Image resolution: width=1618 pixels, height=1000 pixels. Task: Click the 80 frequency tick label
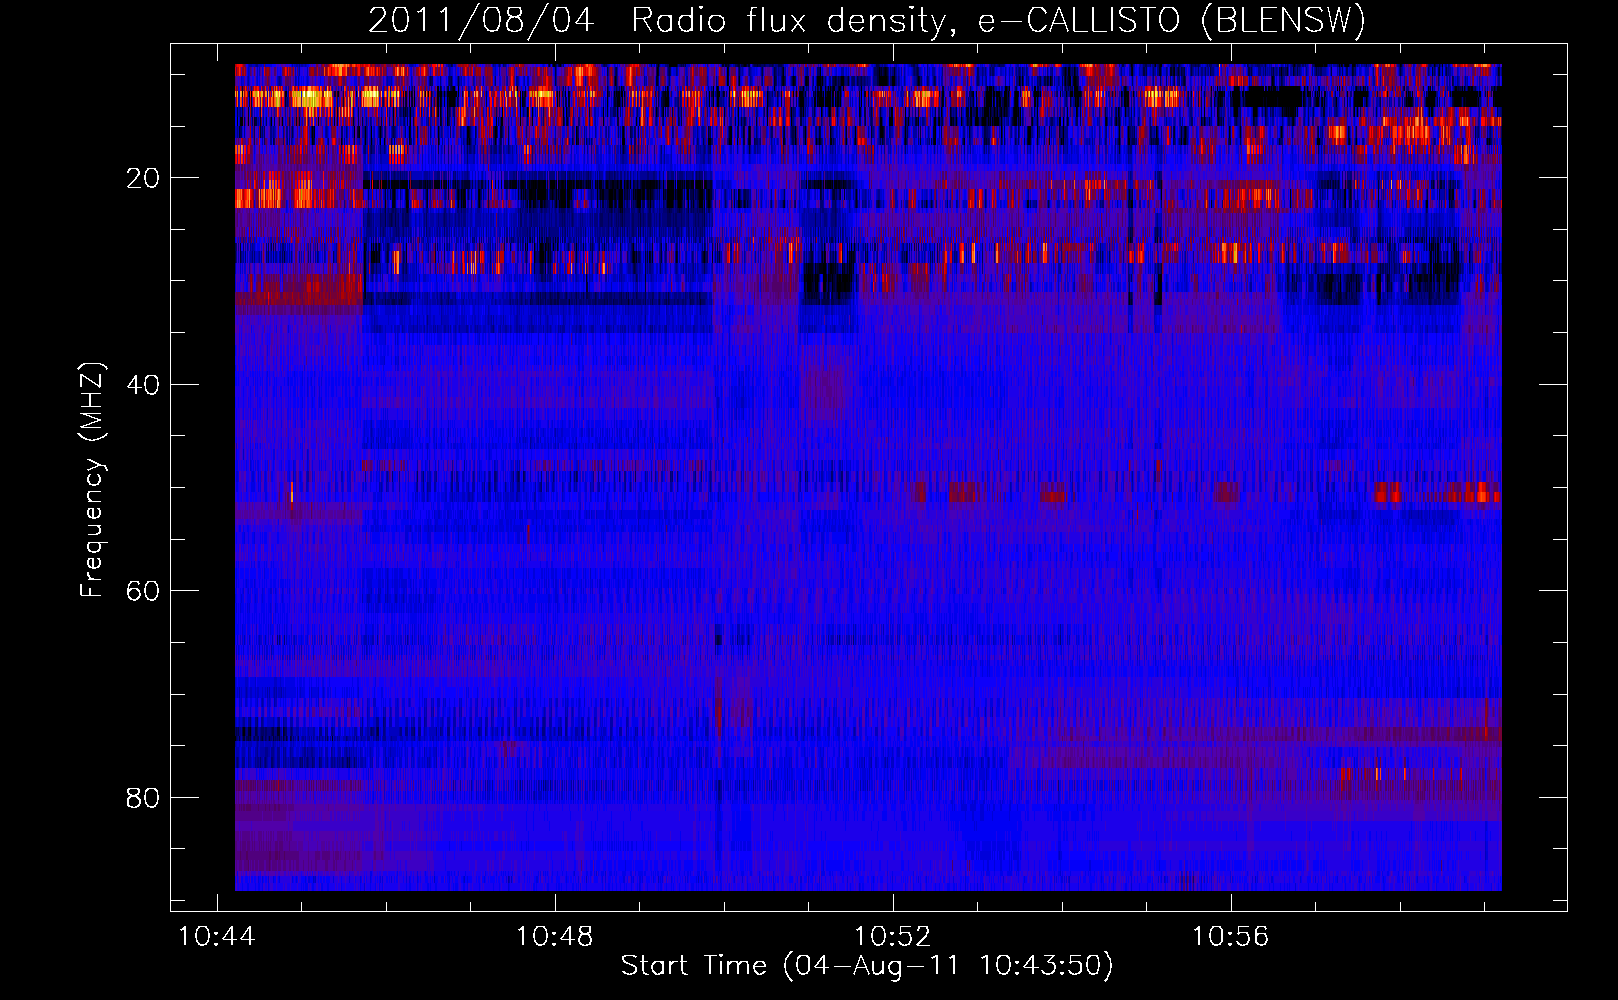(x=143, y=798)
